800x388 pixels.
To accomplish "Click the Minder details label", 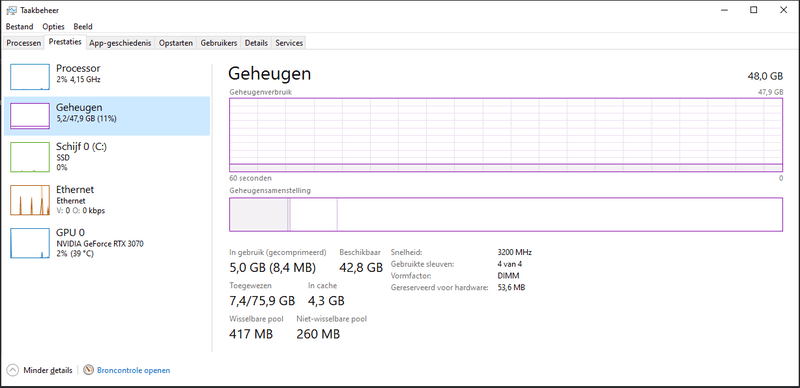I will pyautogui.click(x=48, y=370).
